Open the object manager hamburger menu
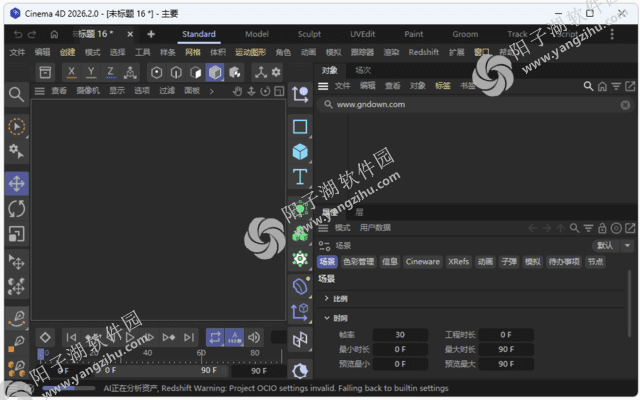Screen dimensions: 640x400 click(x=323, y=86)
